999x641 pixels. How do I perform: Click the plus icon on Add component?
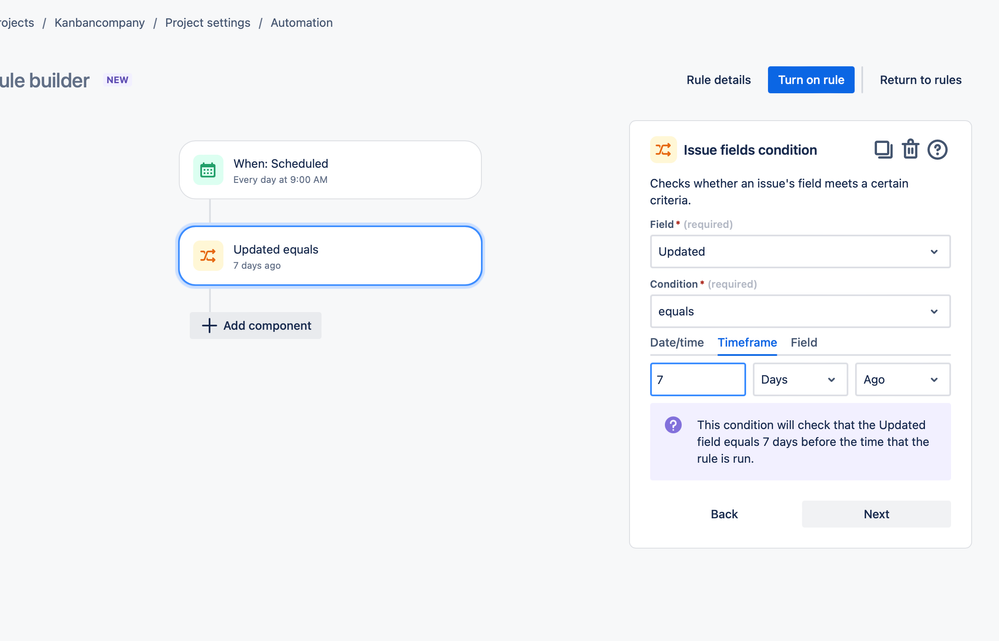209,326
